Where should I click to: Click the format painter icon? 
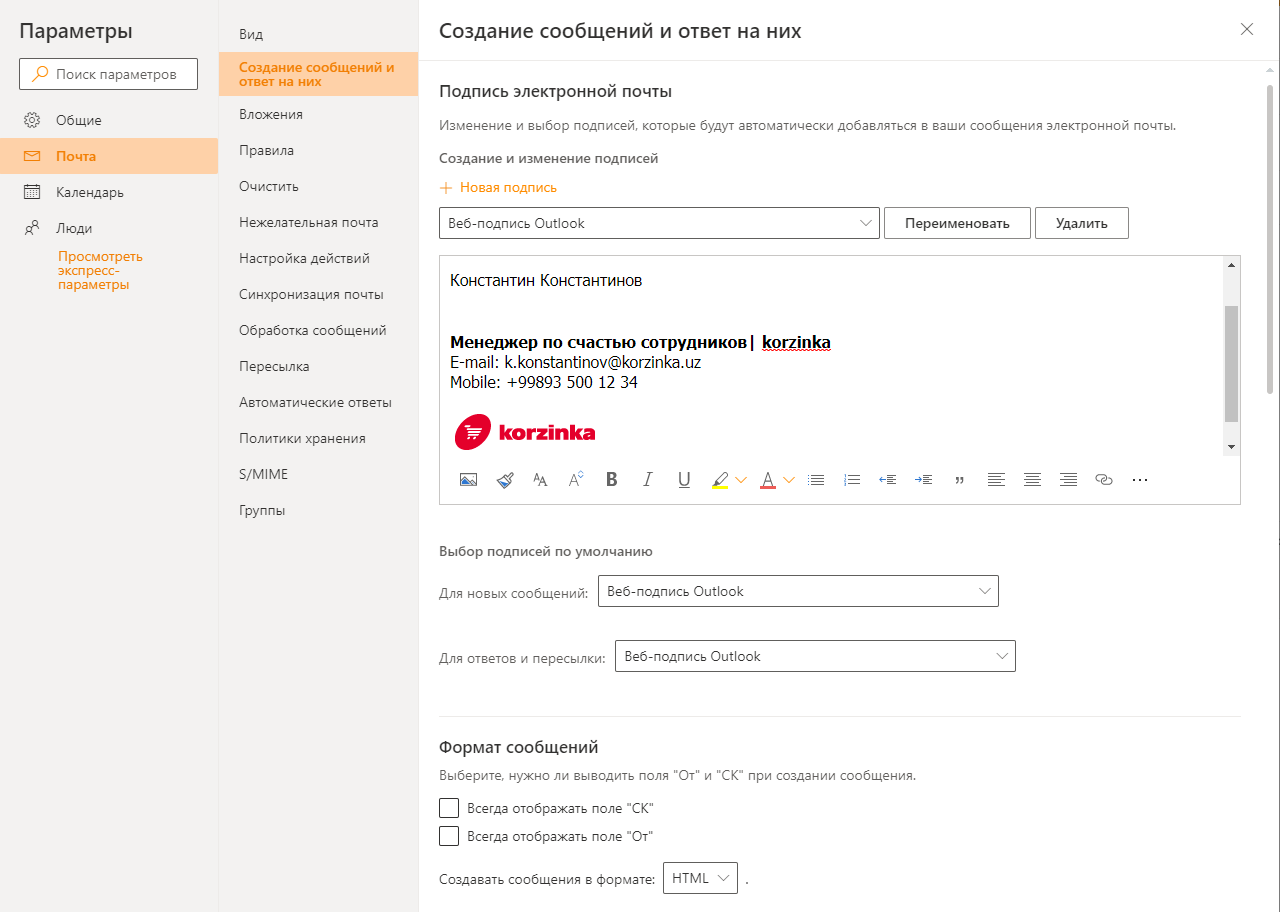tap(505, 480)
